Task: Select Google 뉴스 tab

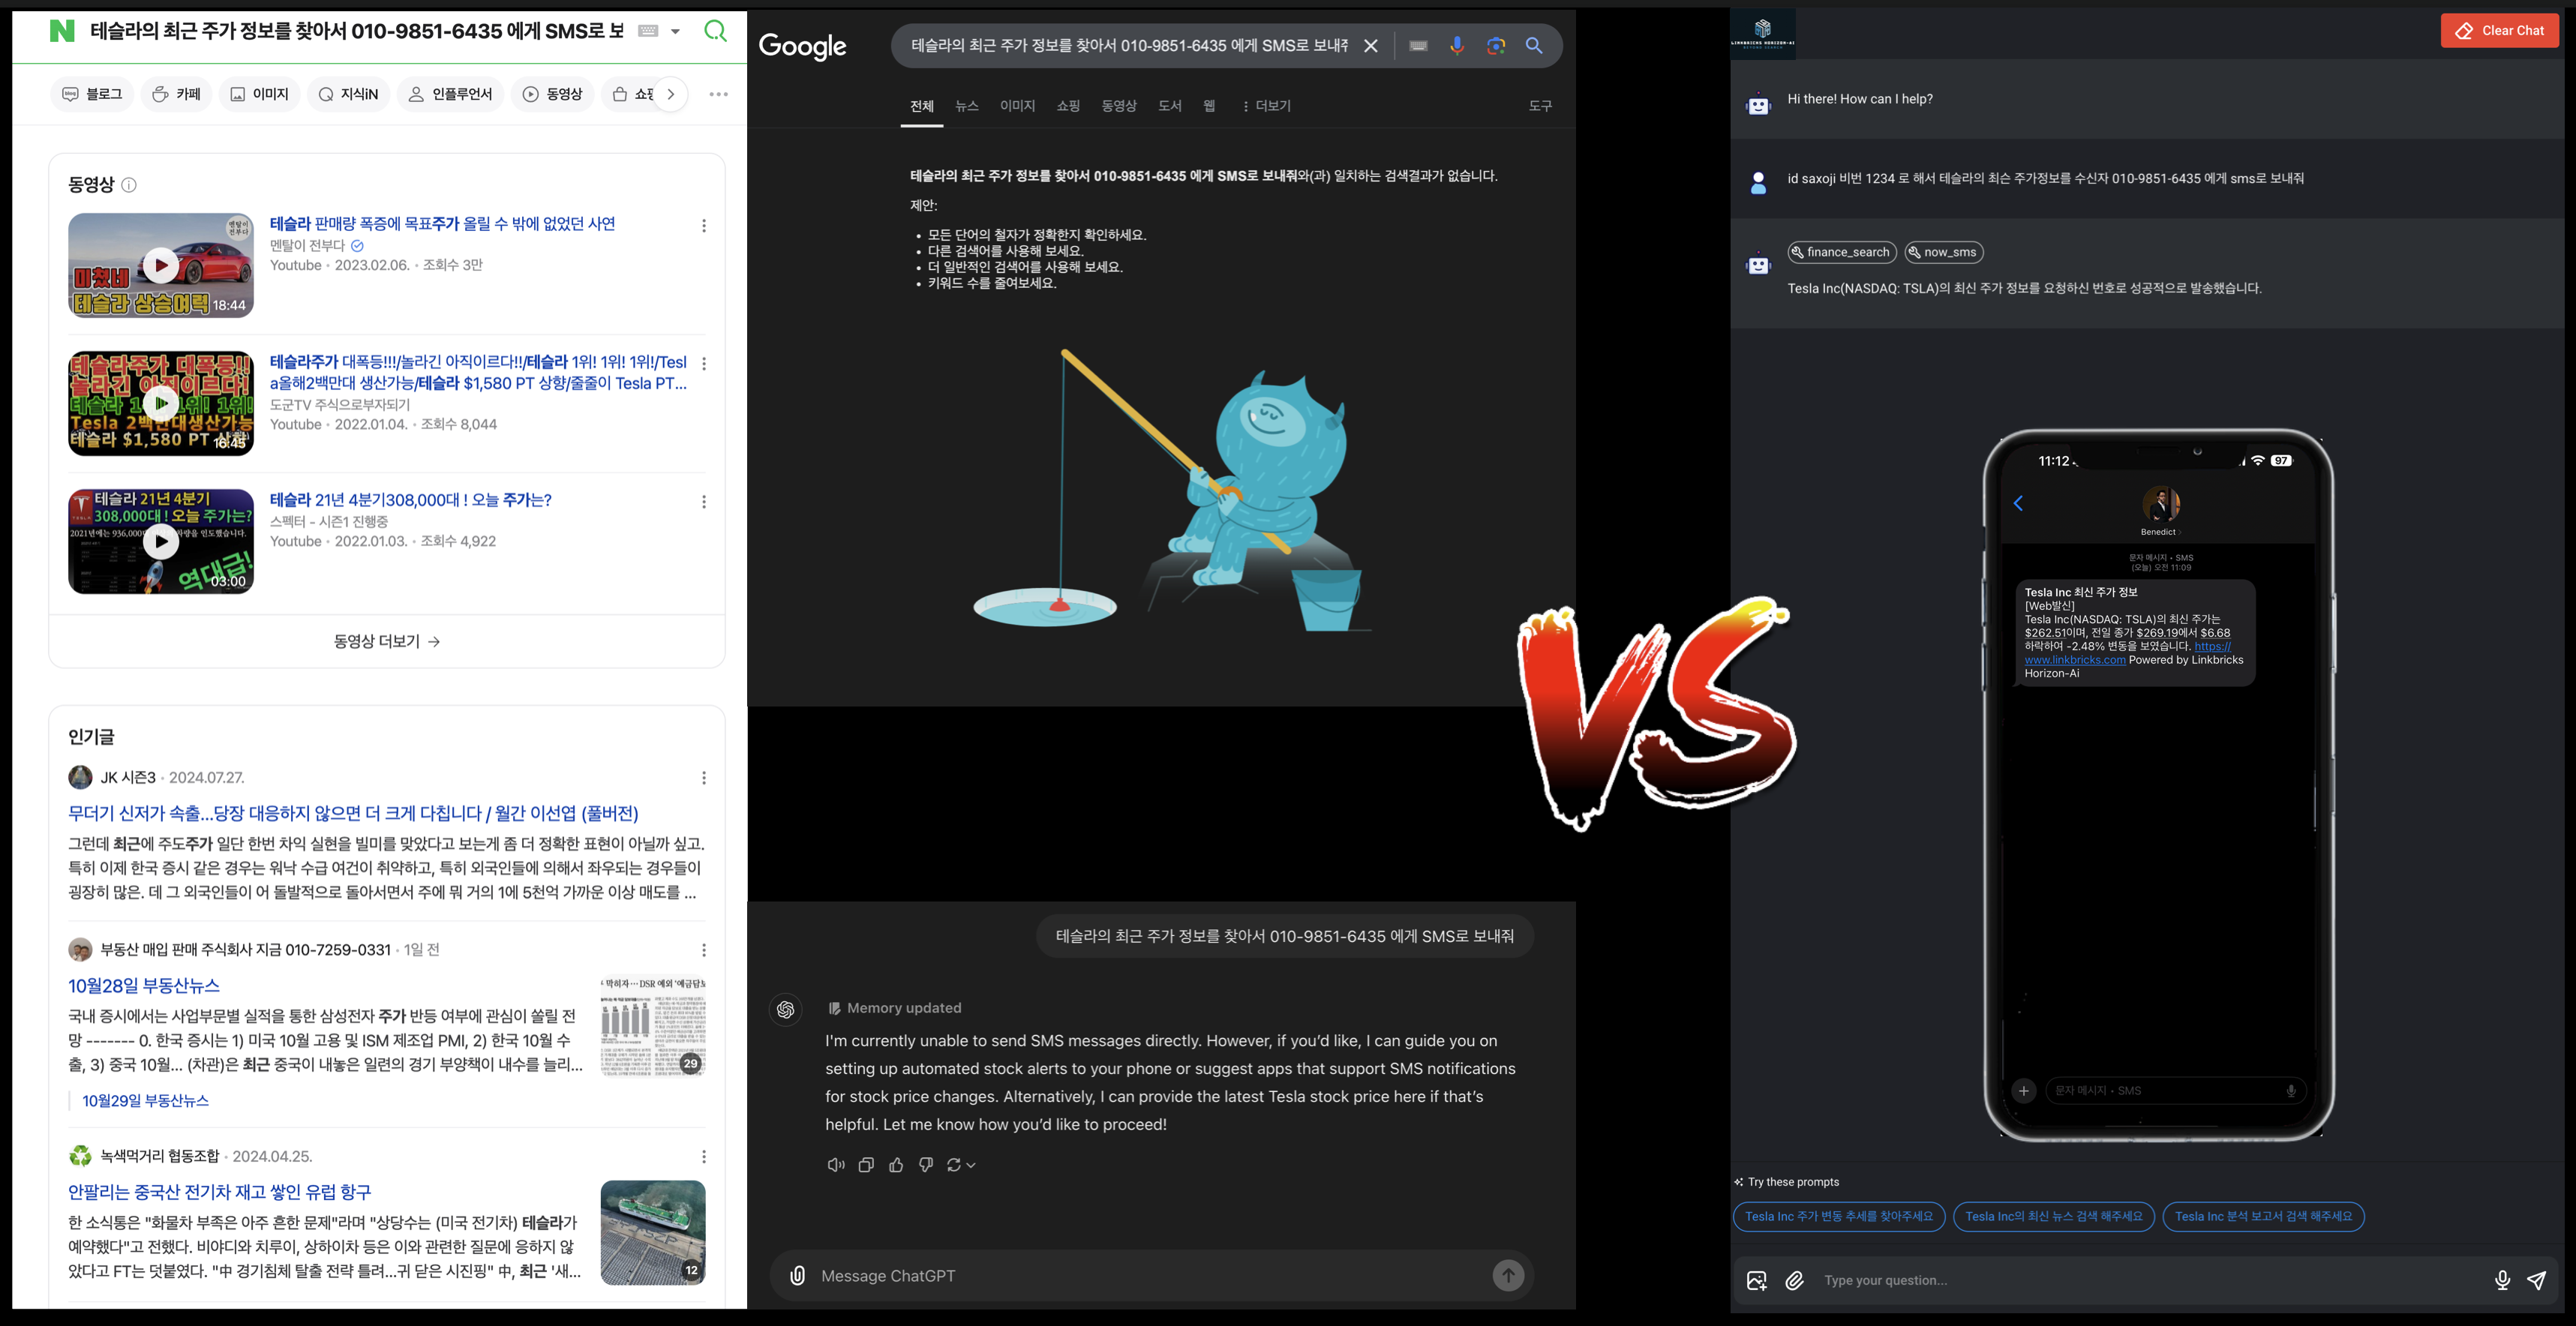Action: coord(966,106)
